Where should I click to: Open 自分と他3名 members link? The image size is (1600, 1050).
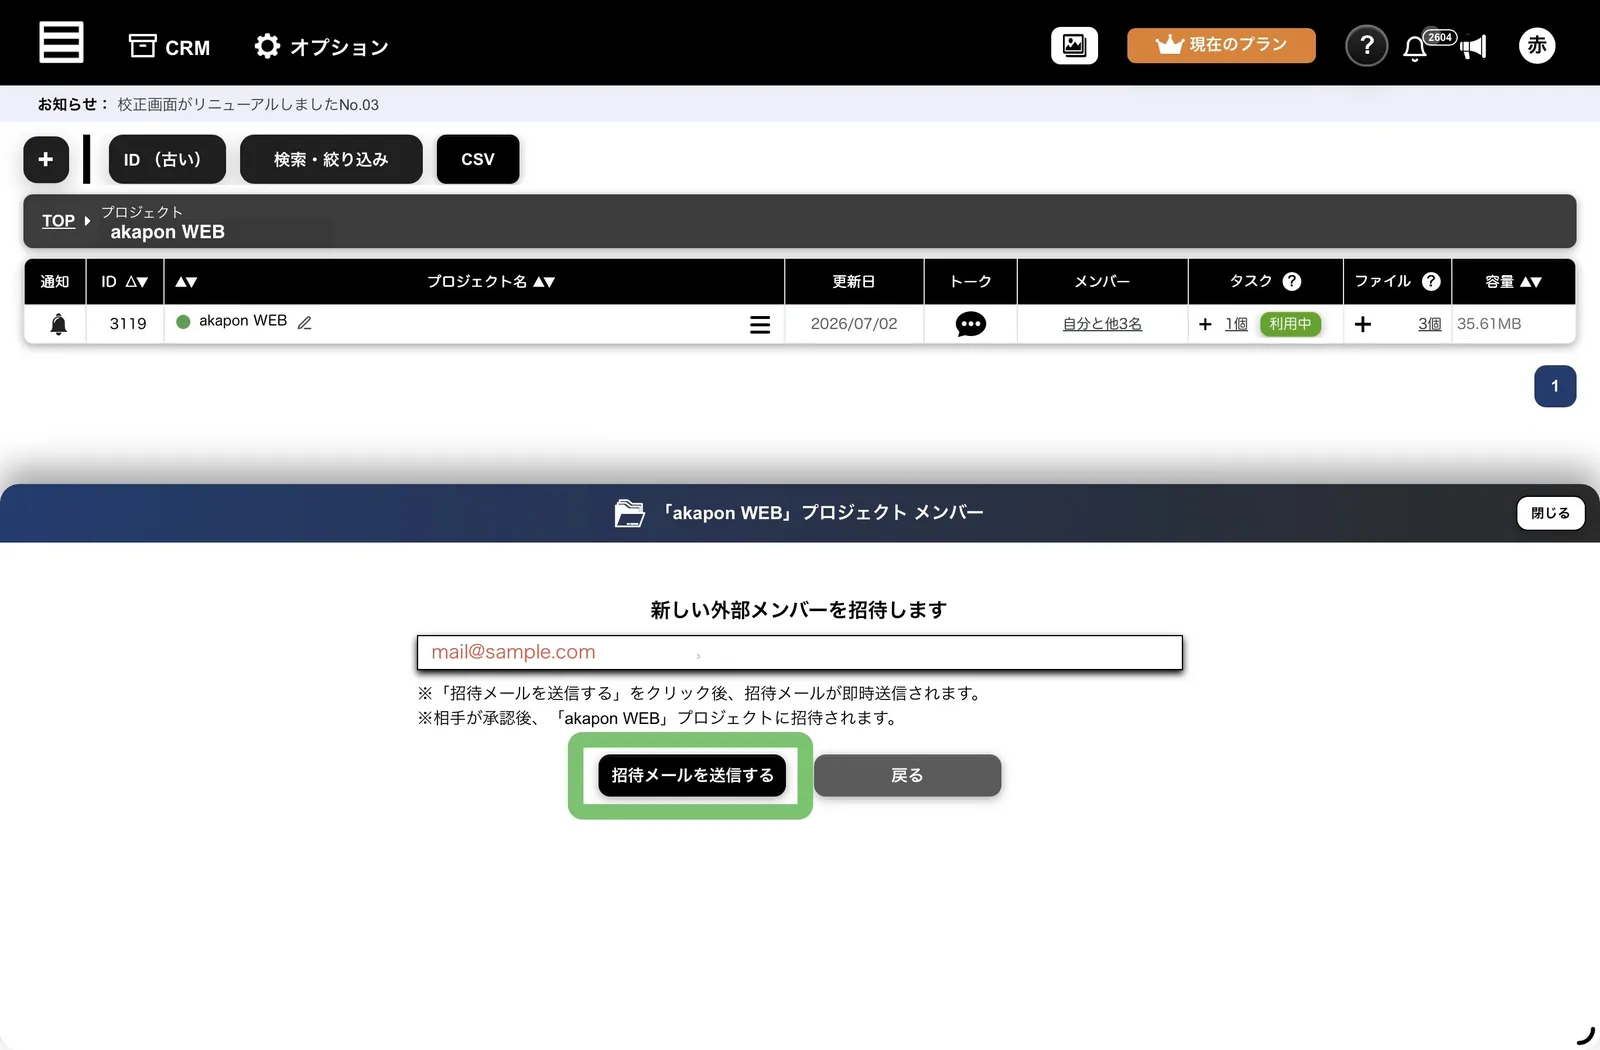coord(1102,324)
